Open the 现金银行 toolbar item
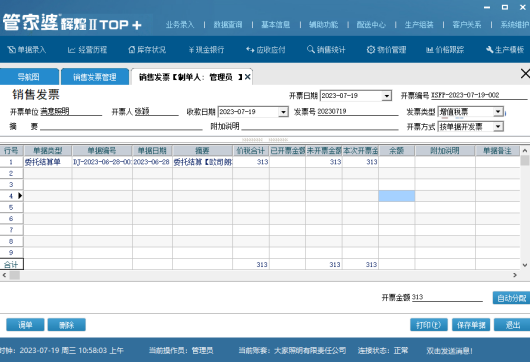 tap(206, 50)
